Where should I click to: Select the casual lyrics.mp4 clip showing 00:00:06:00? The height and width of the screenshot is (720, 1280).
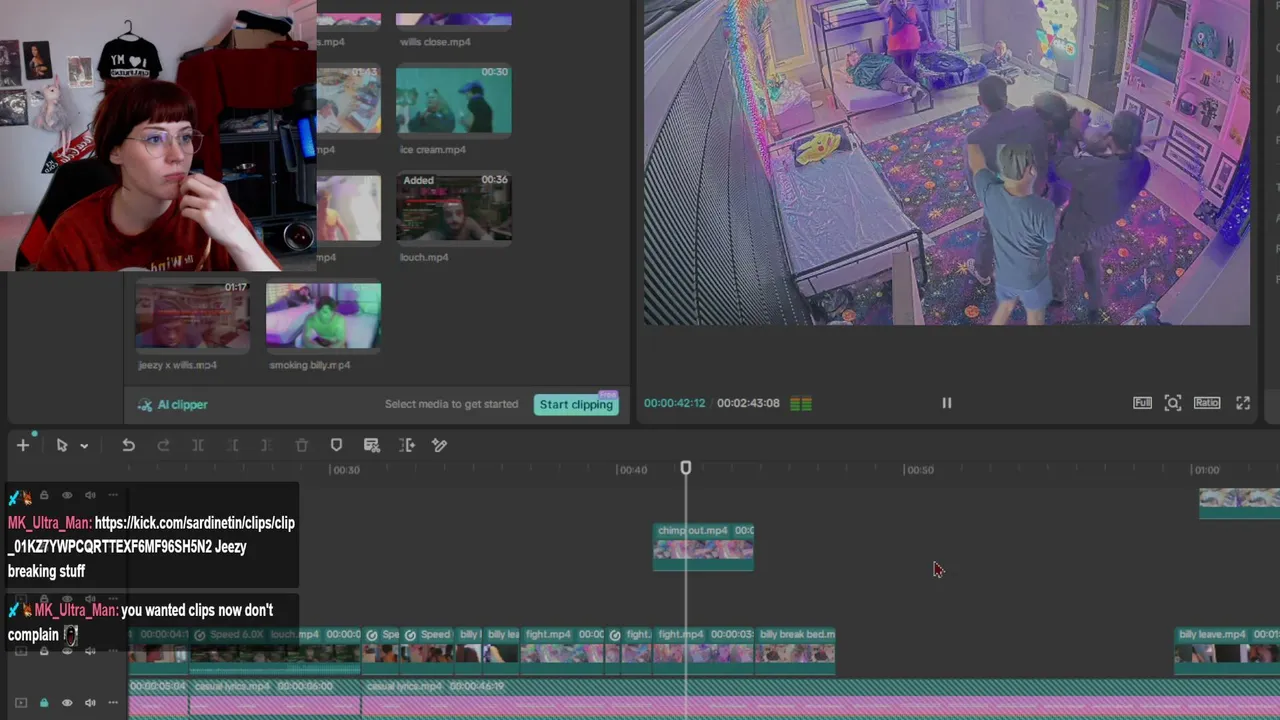click(275, 698)
